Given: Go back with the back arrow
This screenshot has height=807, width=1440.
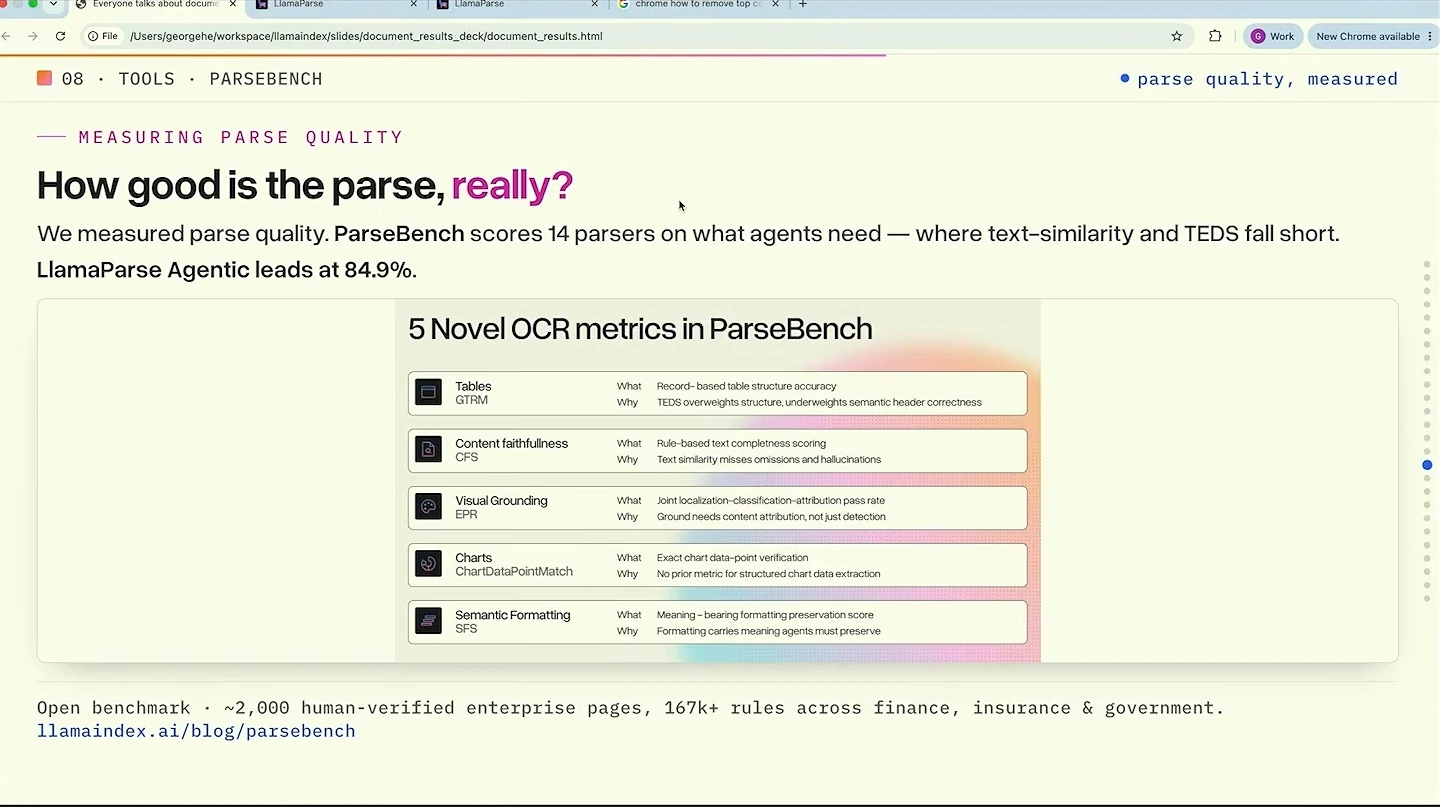Looking at the screenshot, I should (x=6, y=36).
